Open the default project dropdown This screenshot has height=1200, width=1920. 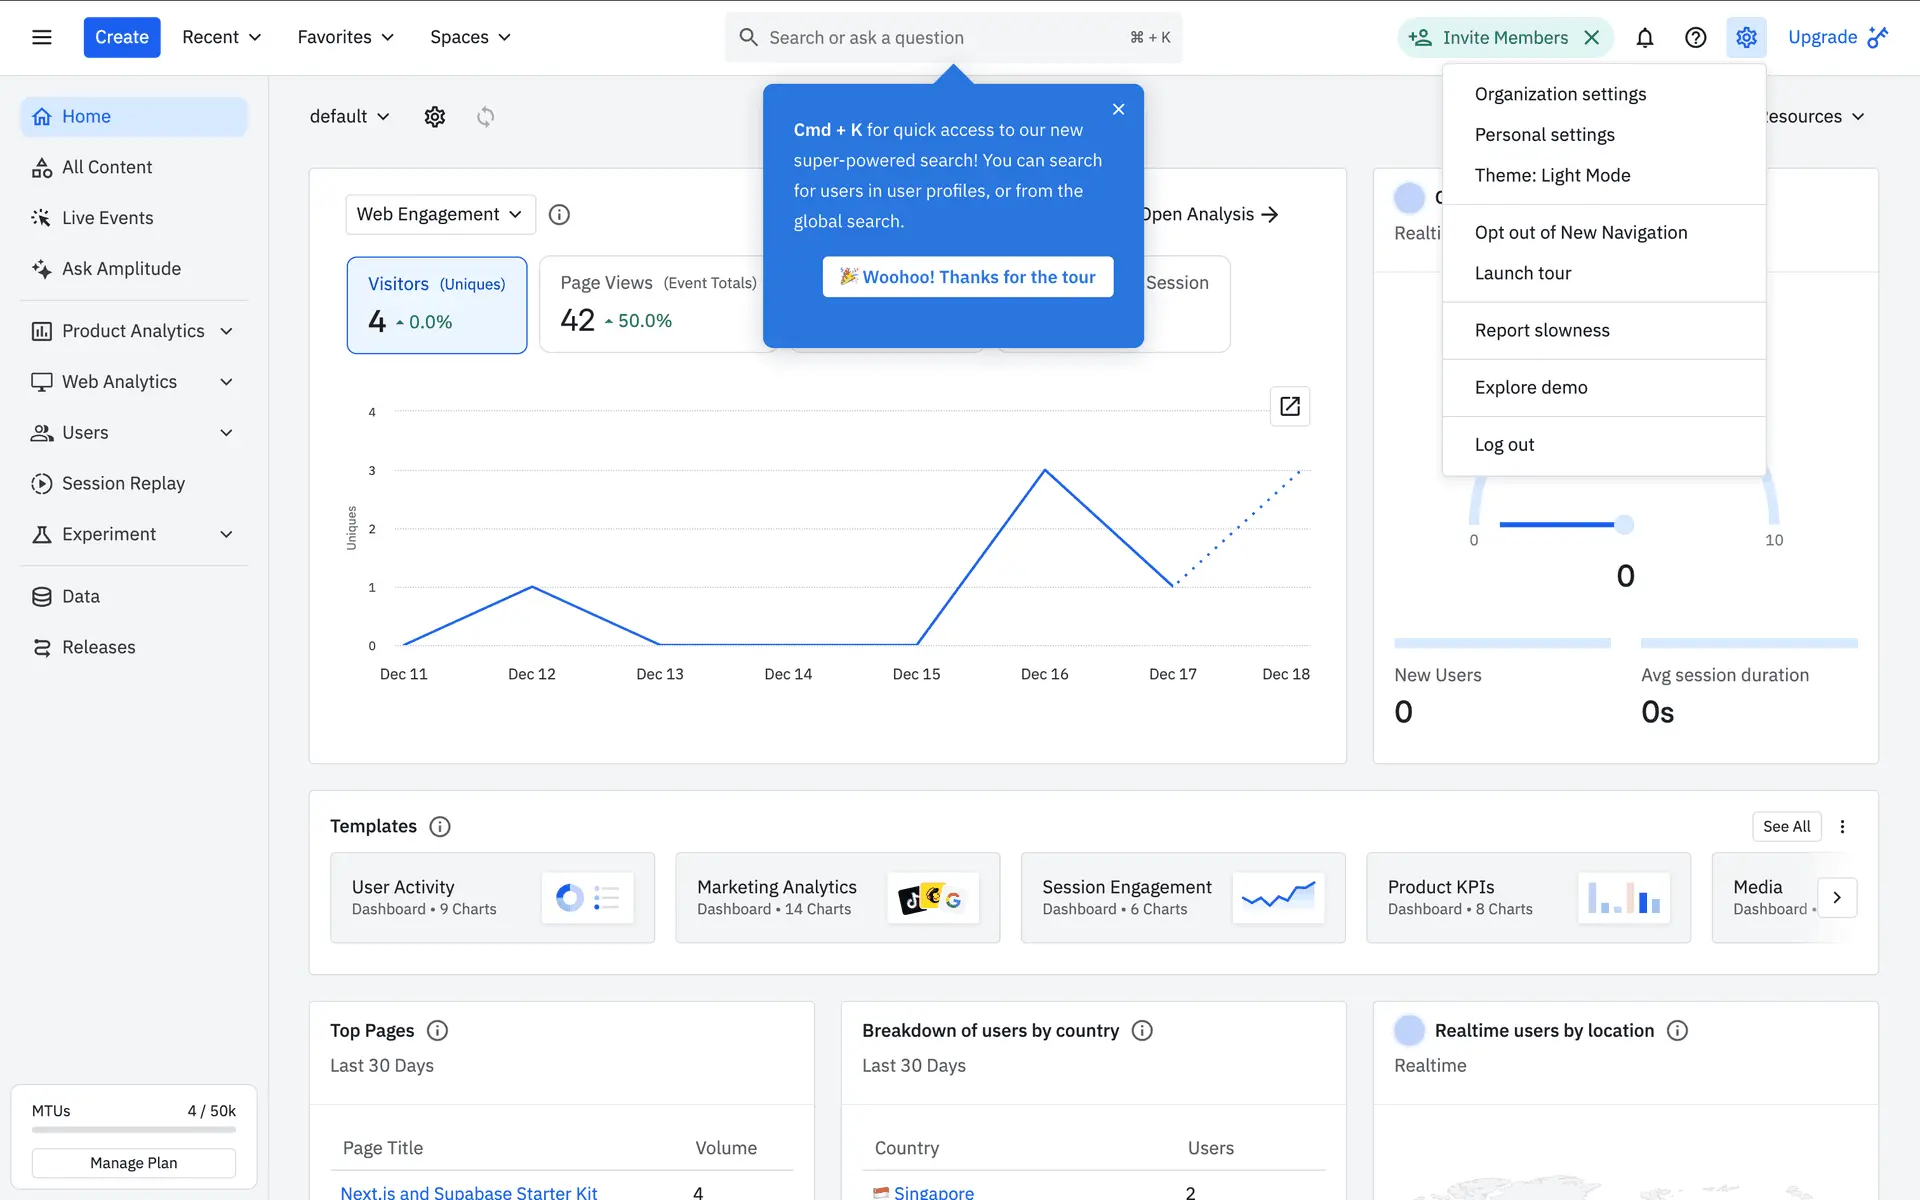click(349, 117)
